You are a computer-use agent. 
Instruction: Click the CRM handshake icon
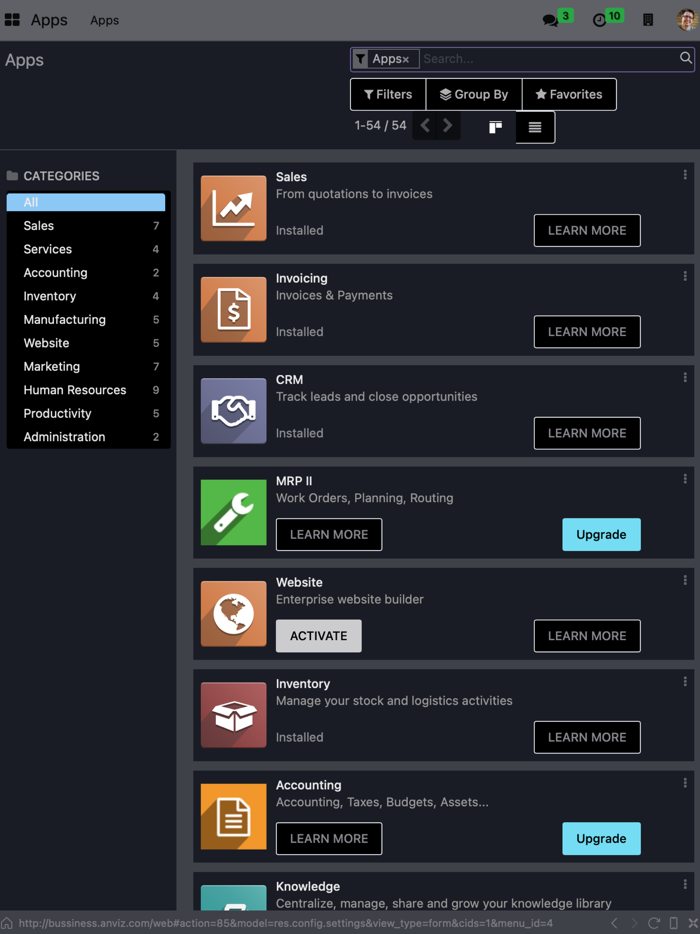(234, 410)
